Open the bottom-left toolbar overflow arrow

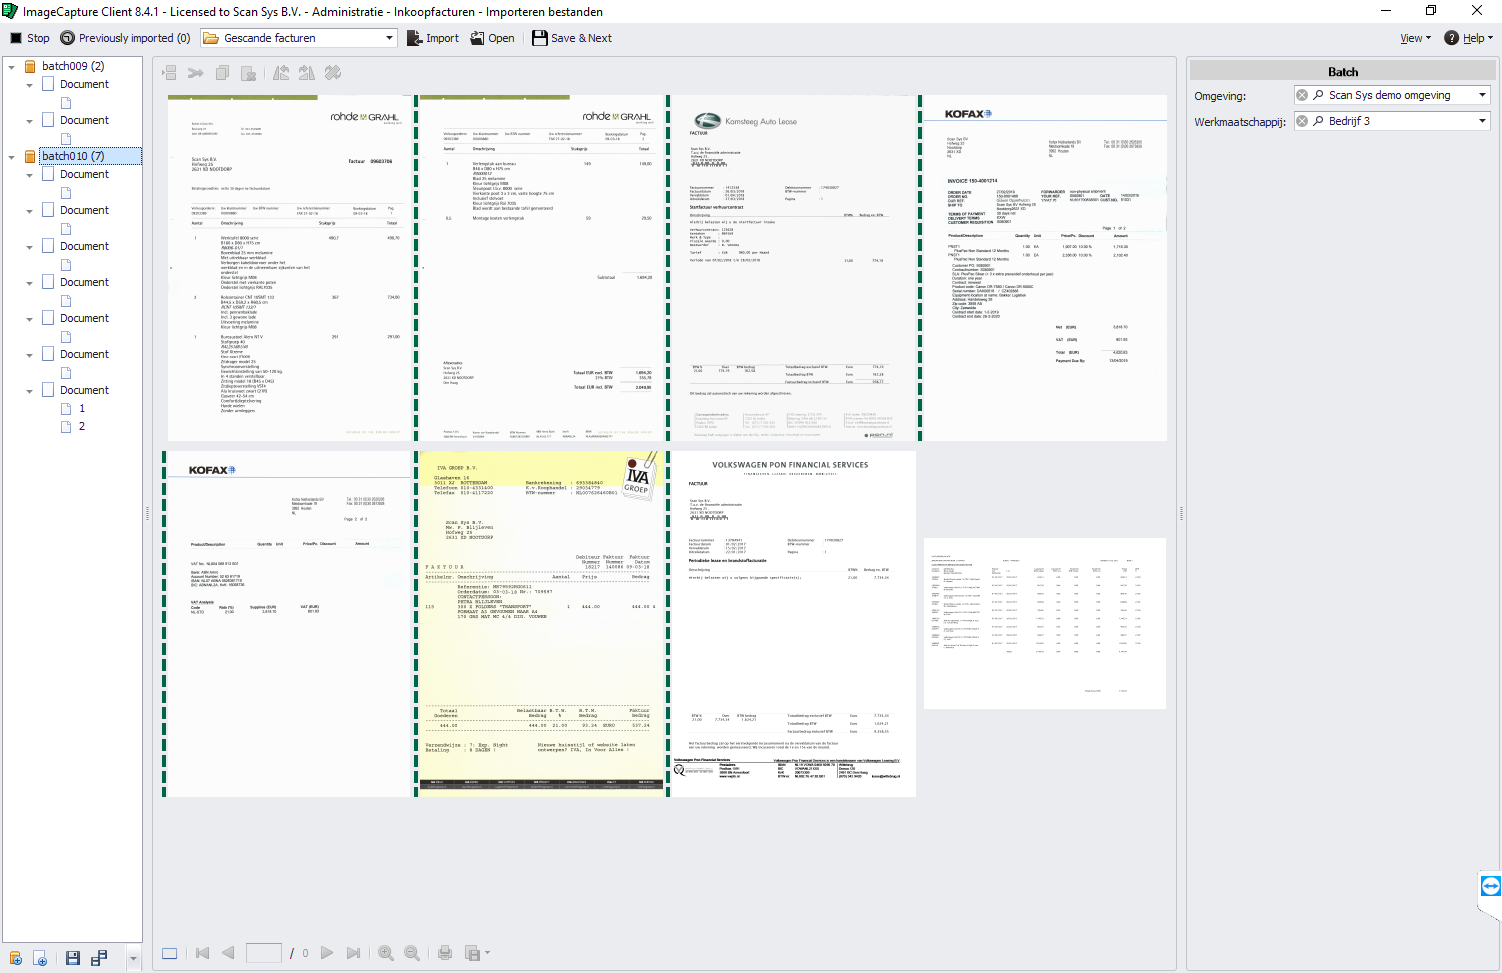134,958
